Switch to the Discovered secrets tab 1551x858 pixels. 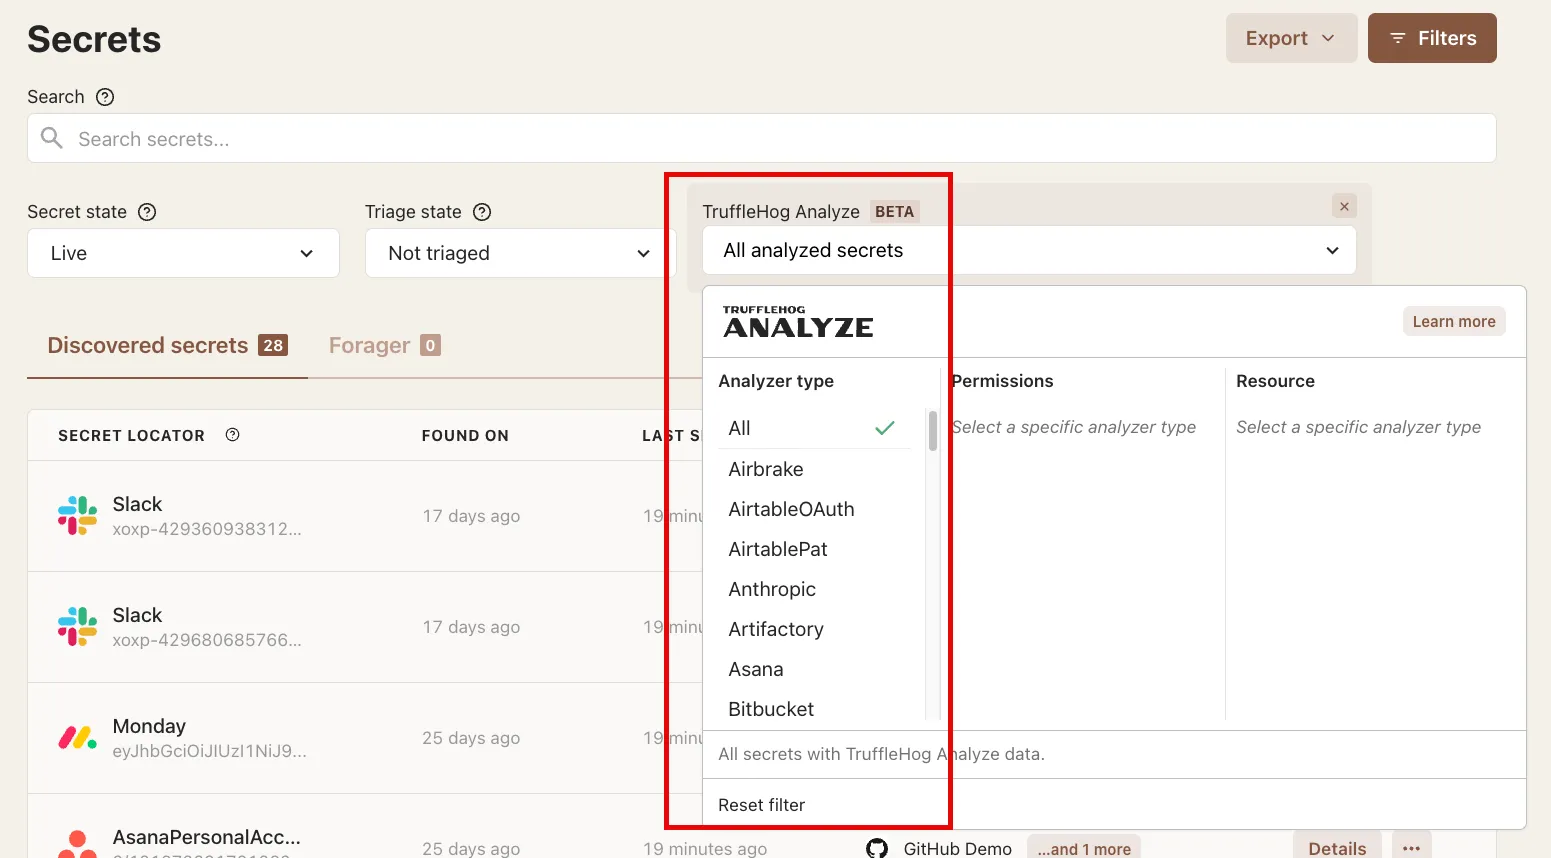(x=167, y=345)
